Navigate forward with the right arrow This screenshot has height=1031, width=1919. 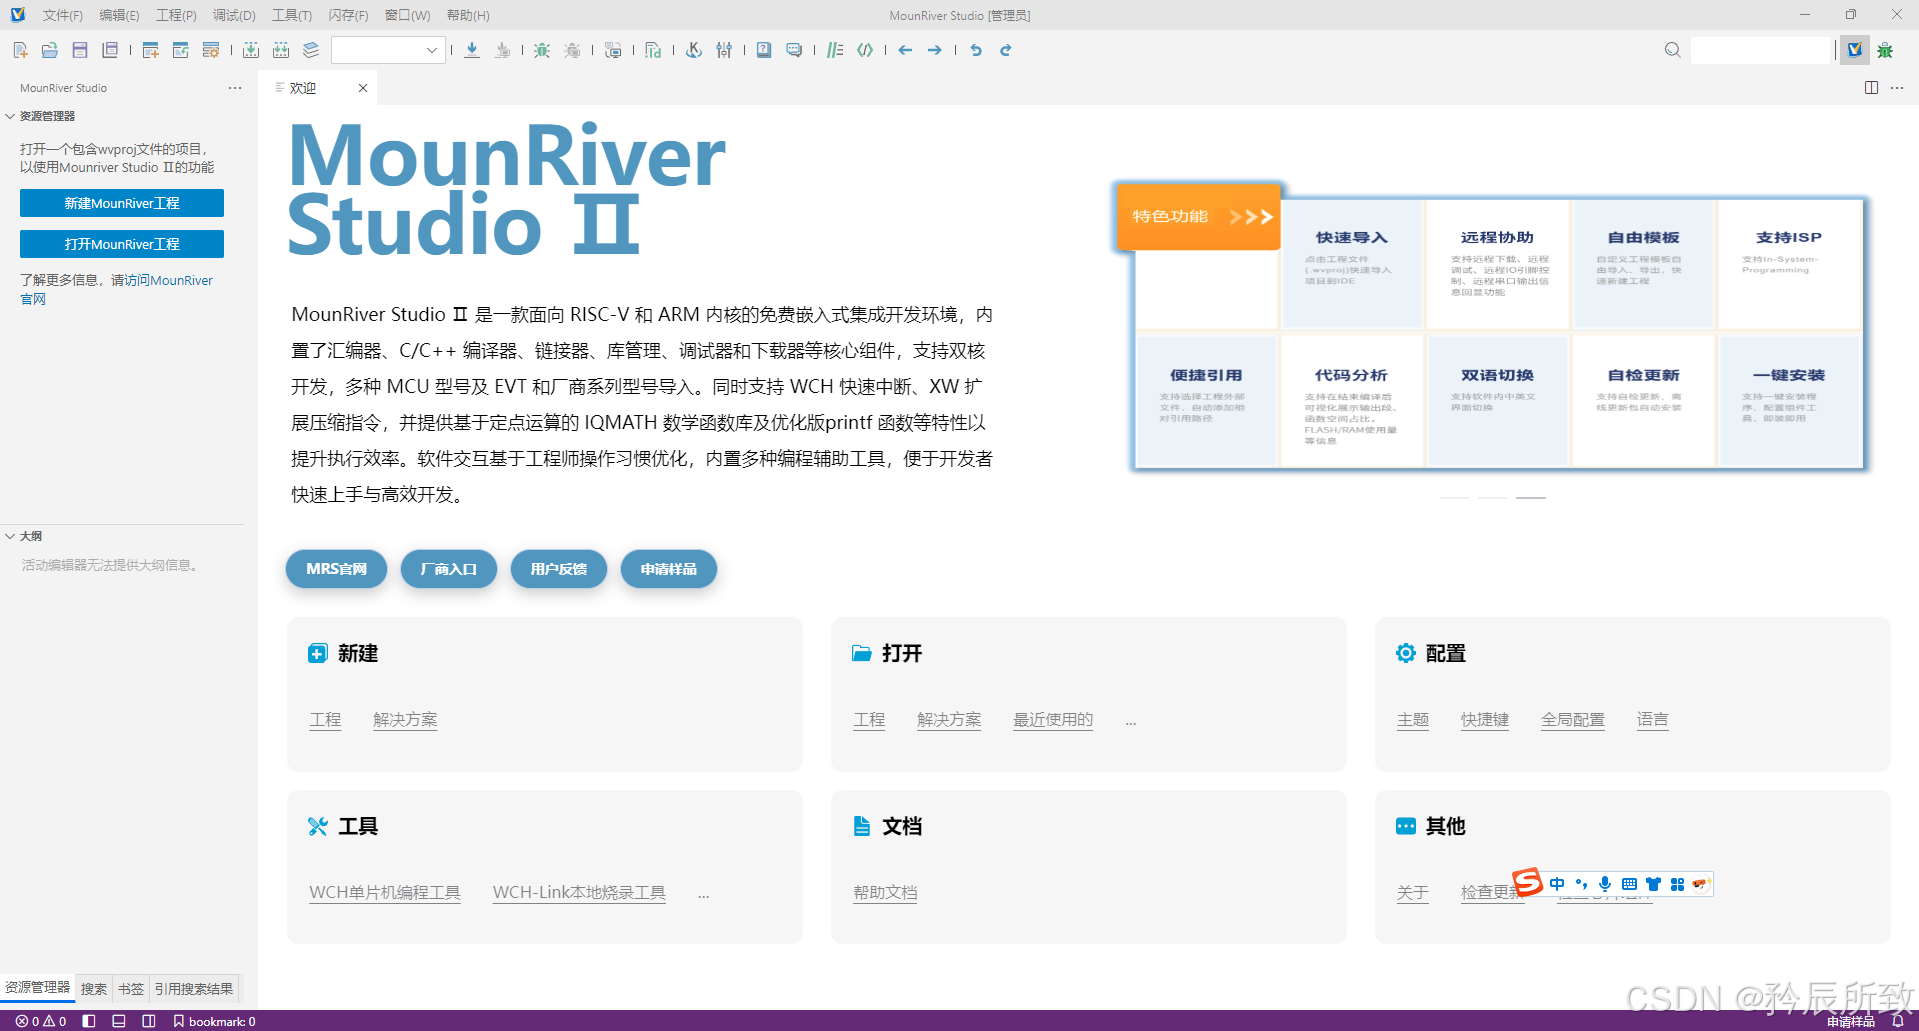(935, 50)
